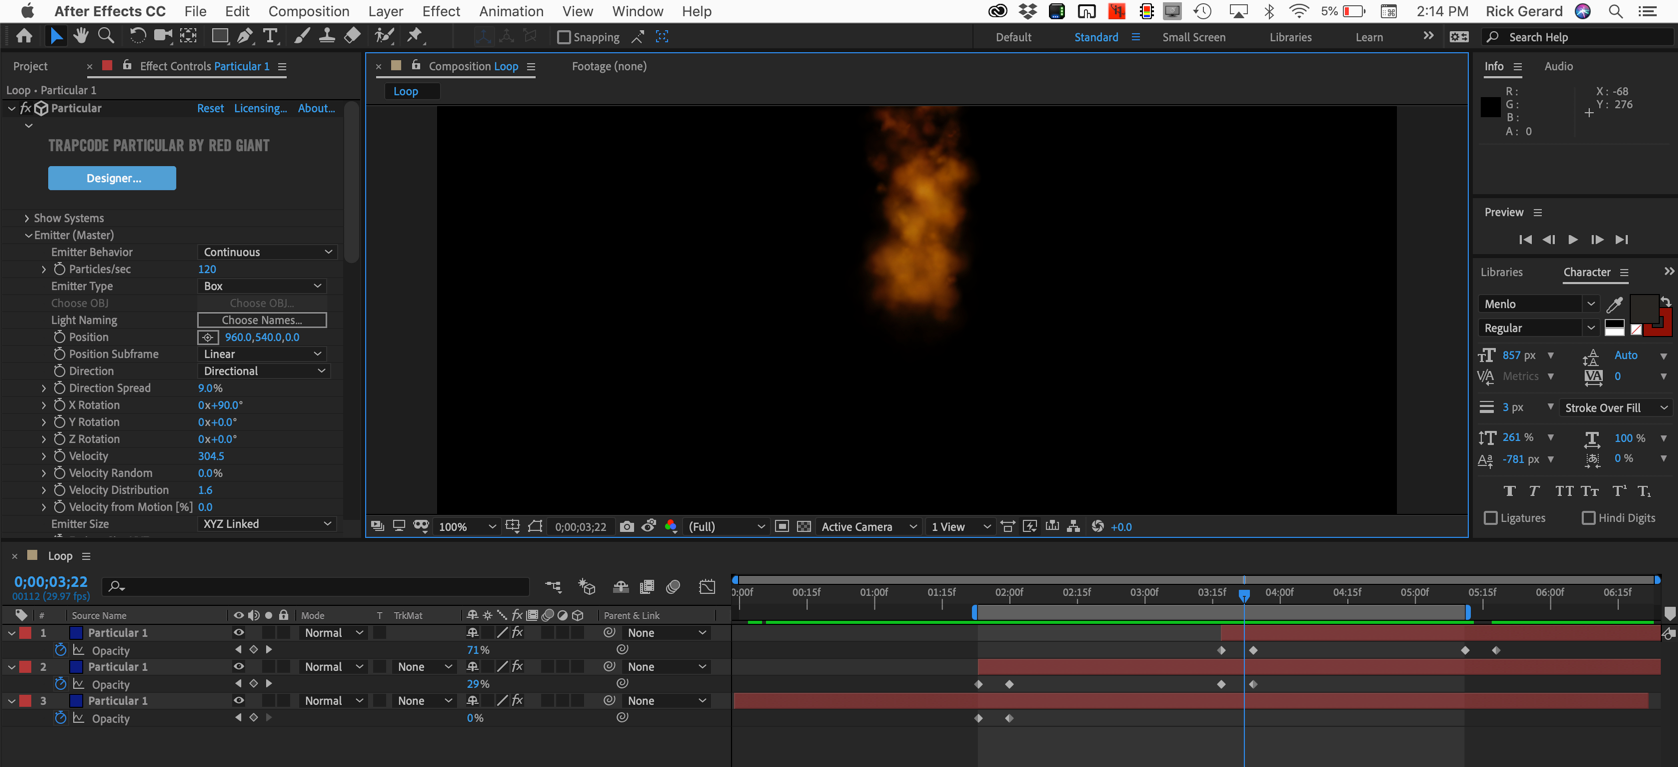Viewport: 1678px width, 767px height.
Task: Open Emitter Type Box dropdown
Action: click(261, 286)
